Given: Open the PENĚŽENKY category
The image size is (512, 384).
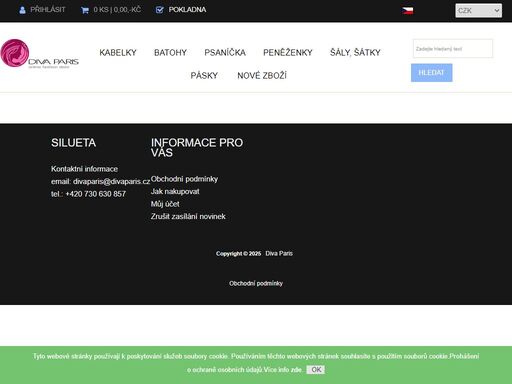Looking at the screenshot, I should 288,53.
